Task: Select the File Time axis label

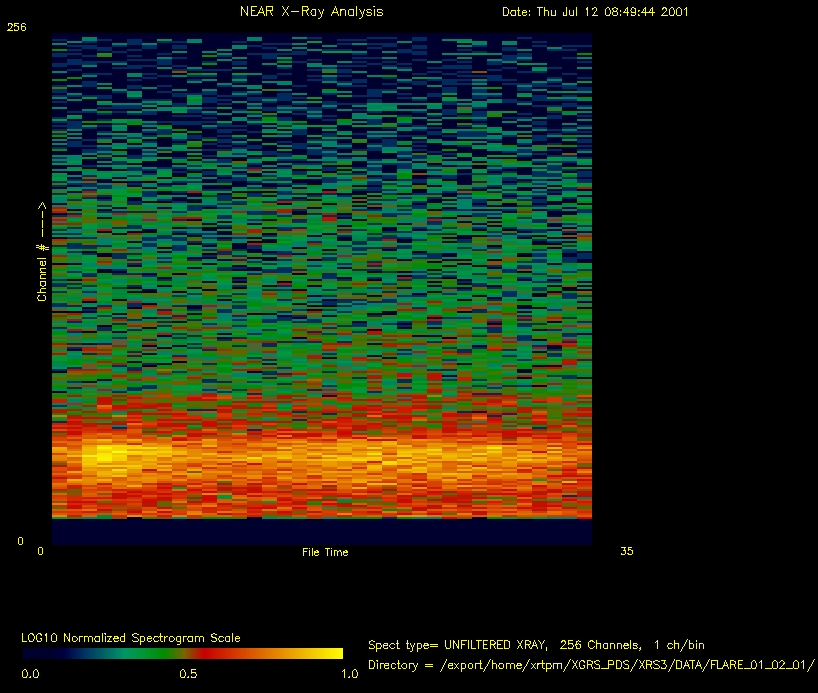Action: [x=325, y=552]
